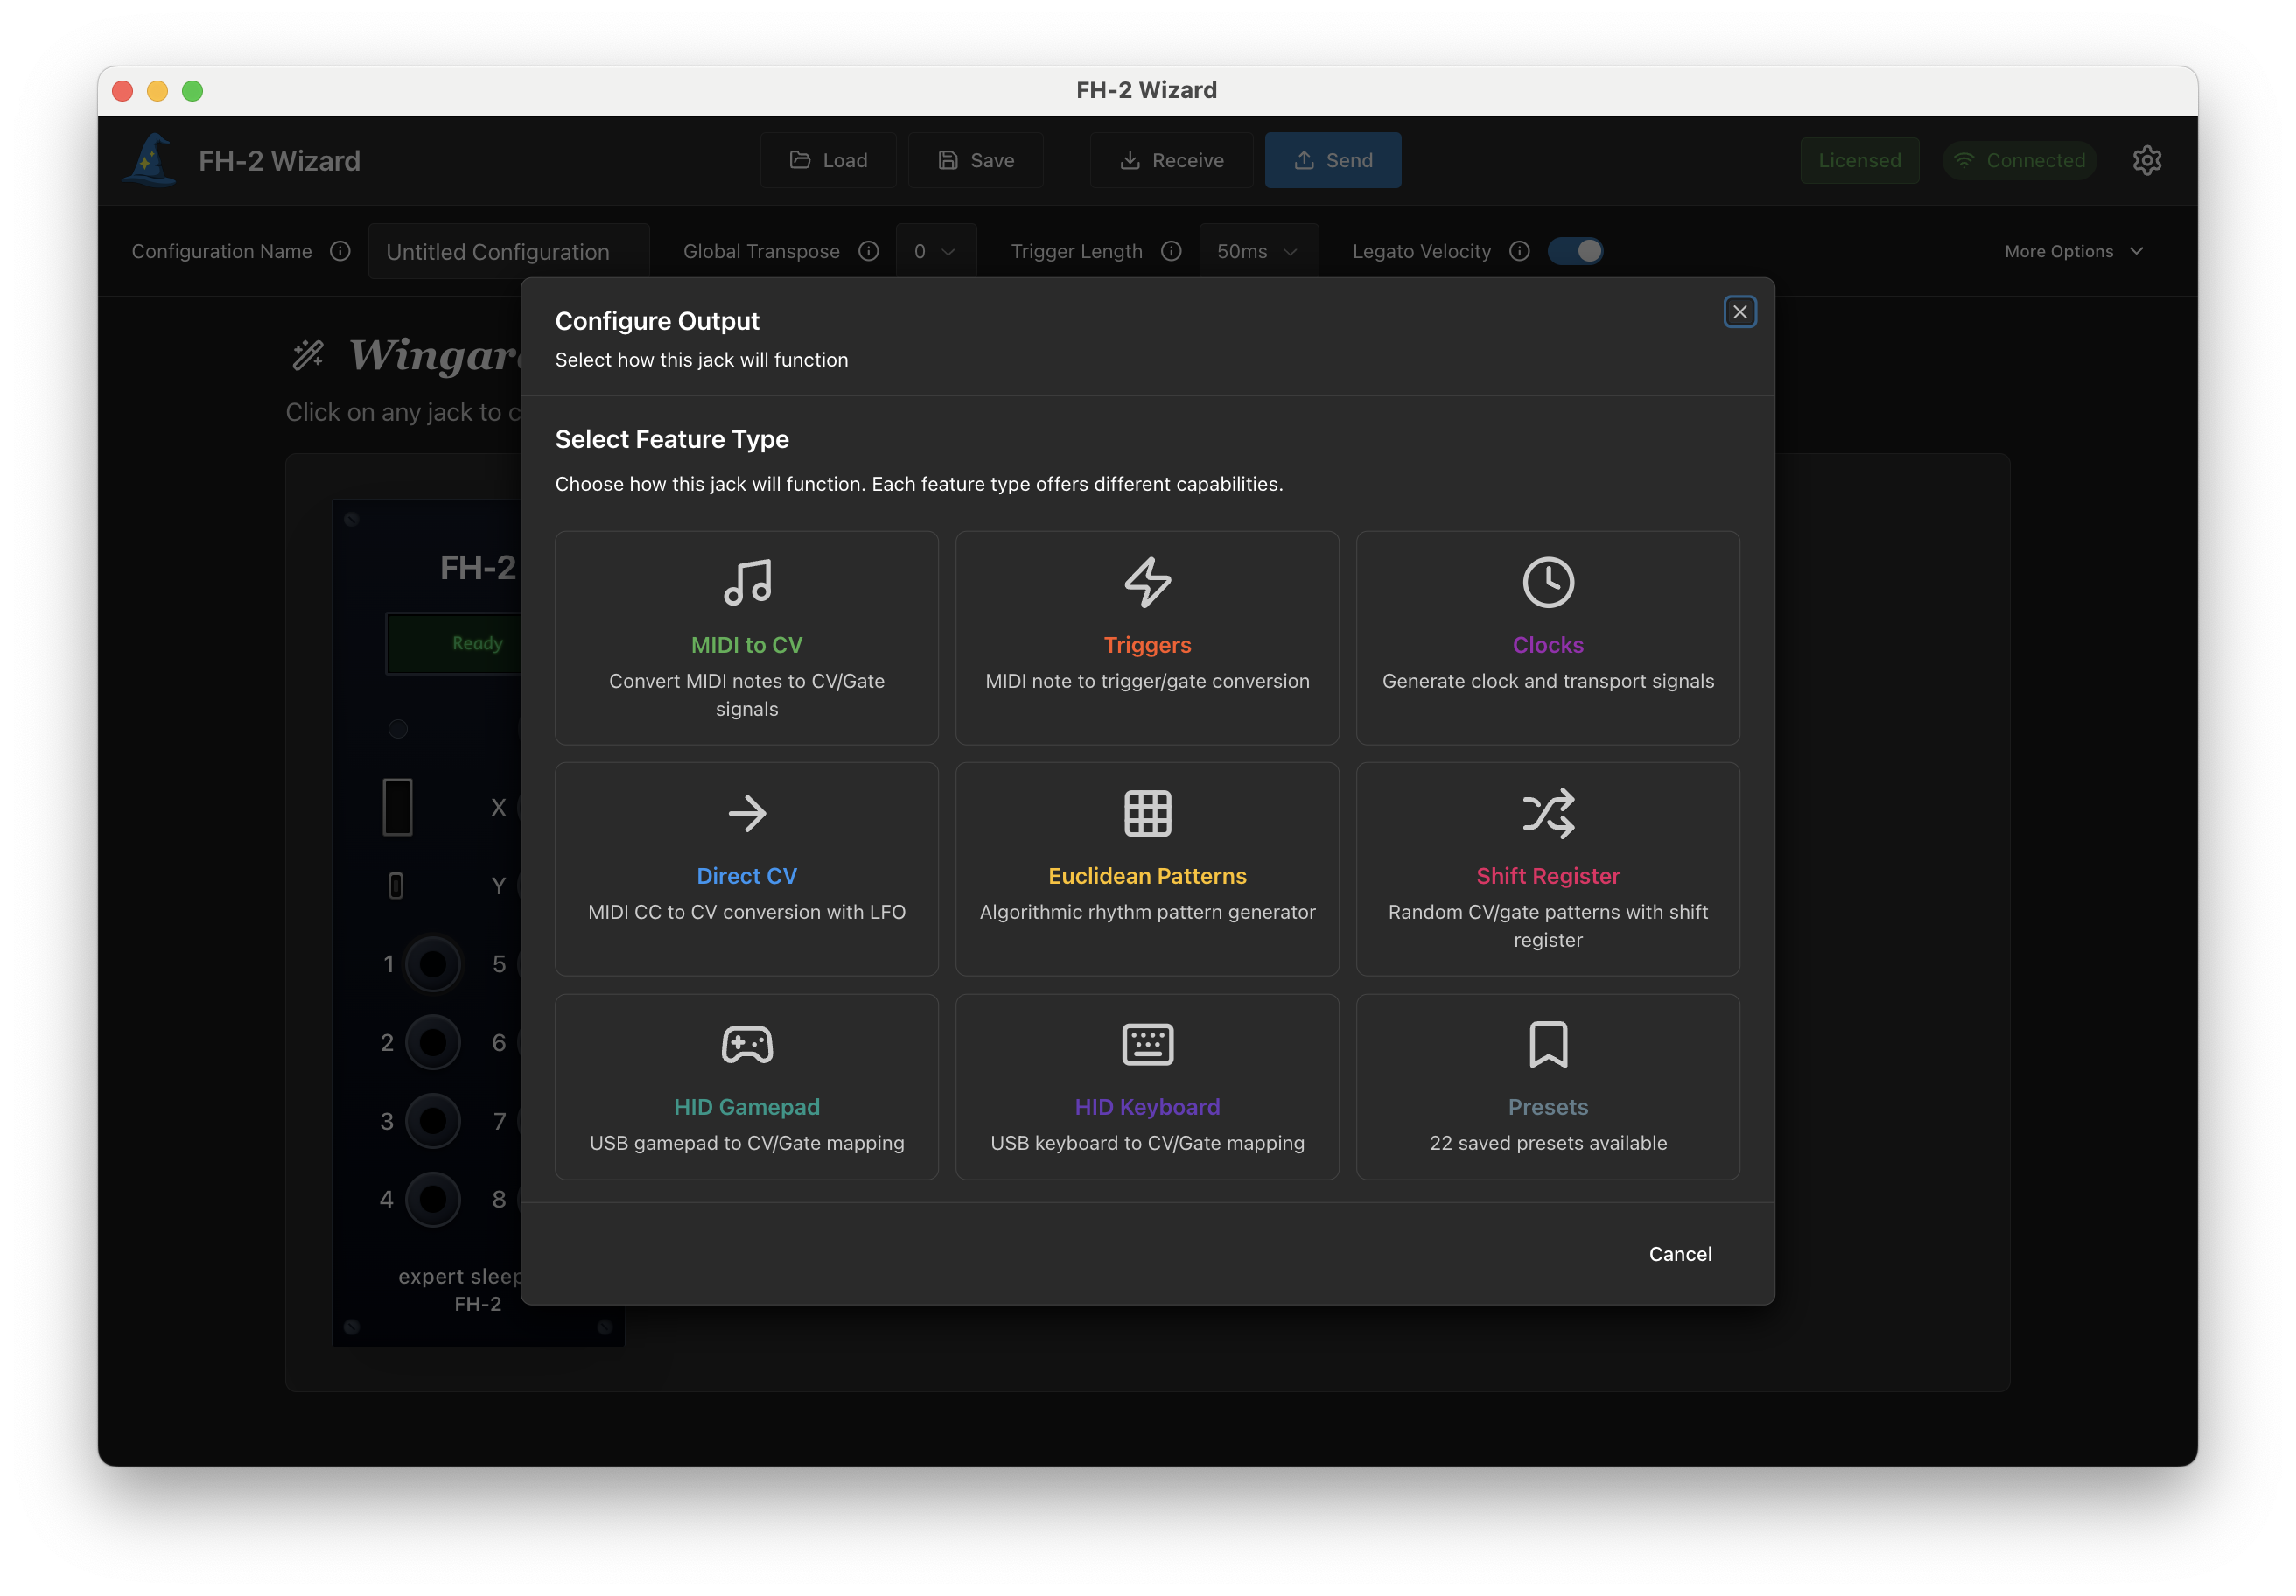Click the Connected status indicator

[2020, 160]
